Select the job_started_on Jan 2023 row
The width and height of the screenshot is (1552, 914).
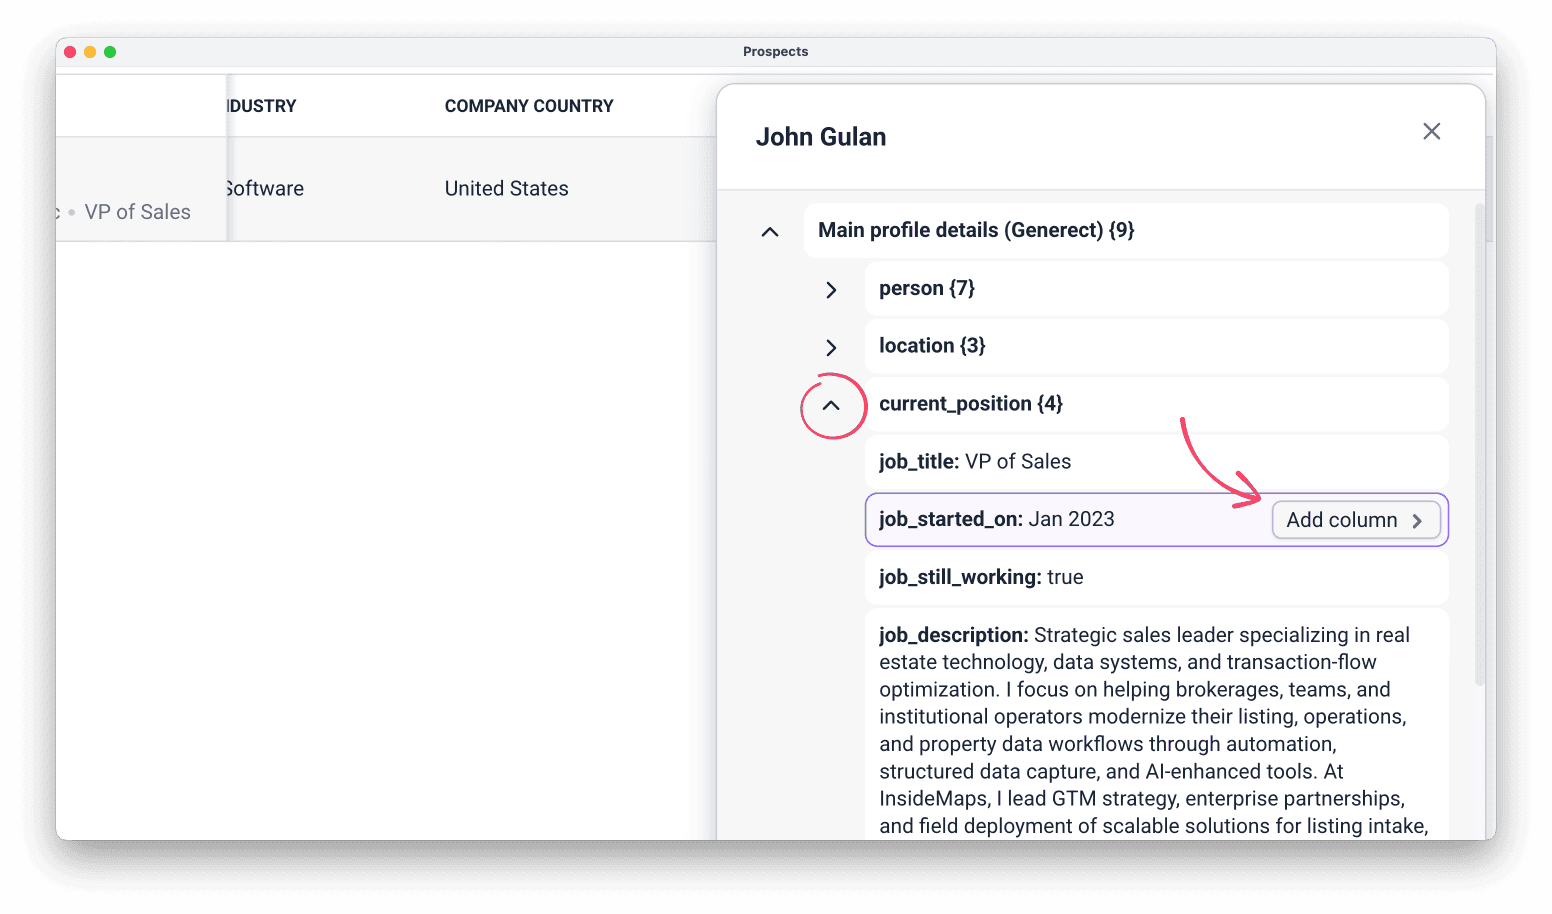[1156, 520]
